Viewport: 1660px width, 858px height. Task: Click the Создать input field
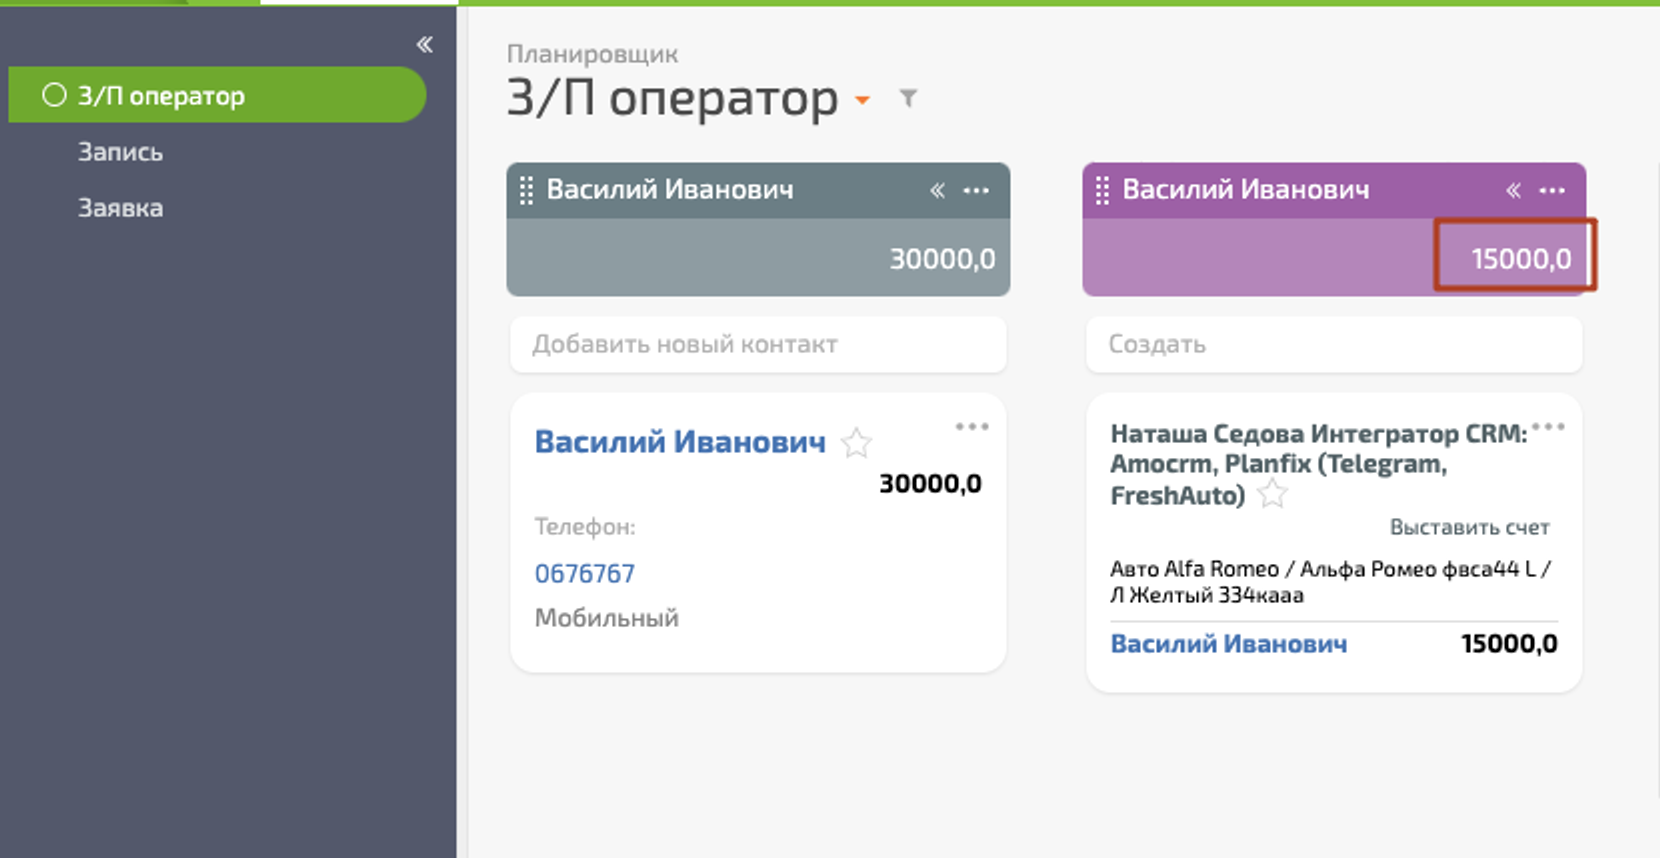1333,344
